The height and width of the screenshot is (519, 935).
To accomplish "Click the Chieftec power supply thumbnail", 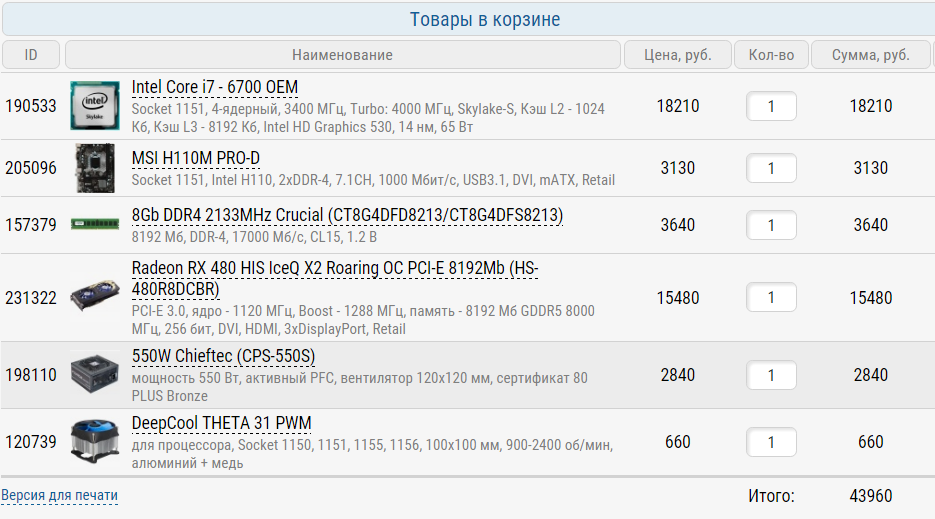I will (95, 374).
